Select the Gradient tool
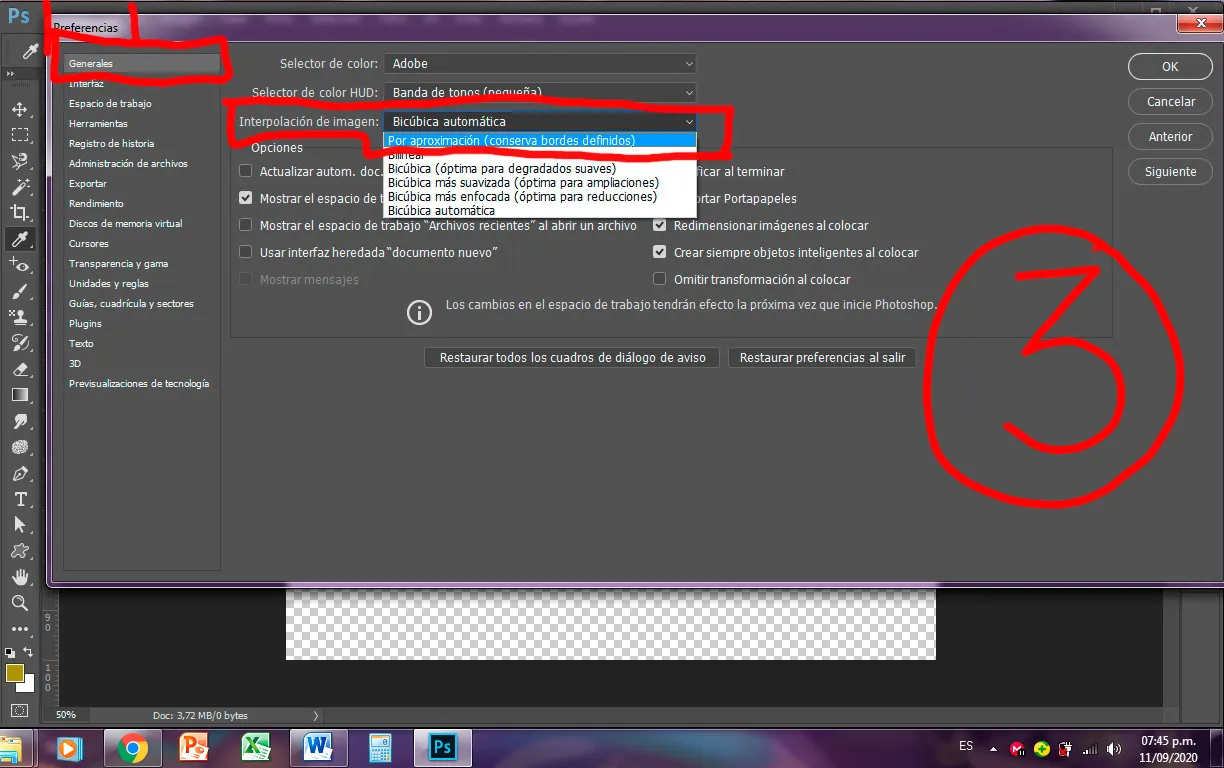1224x768 pixels. pyautogui.click(x=19, y=395)
